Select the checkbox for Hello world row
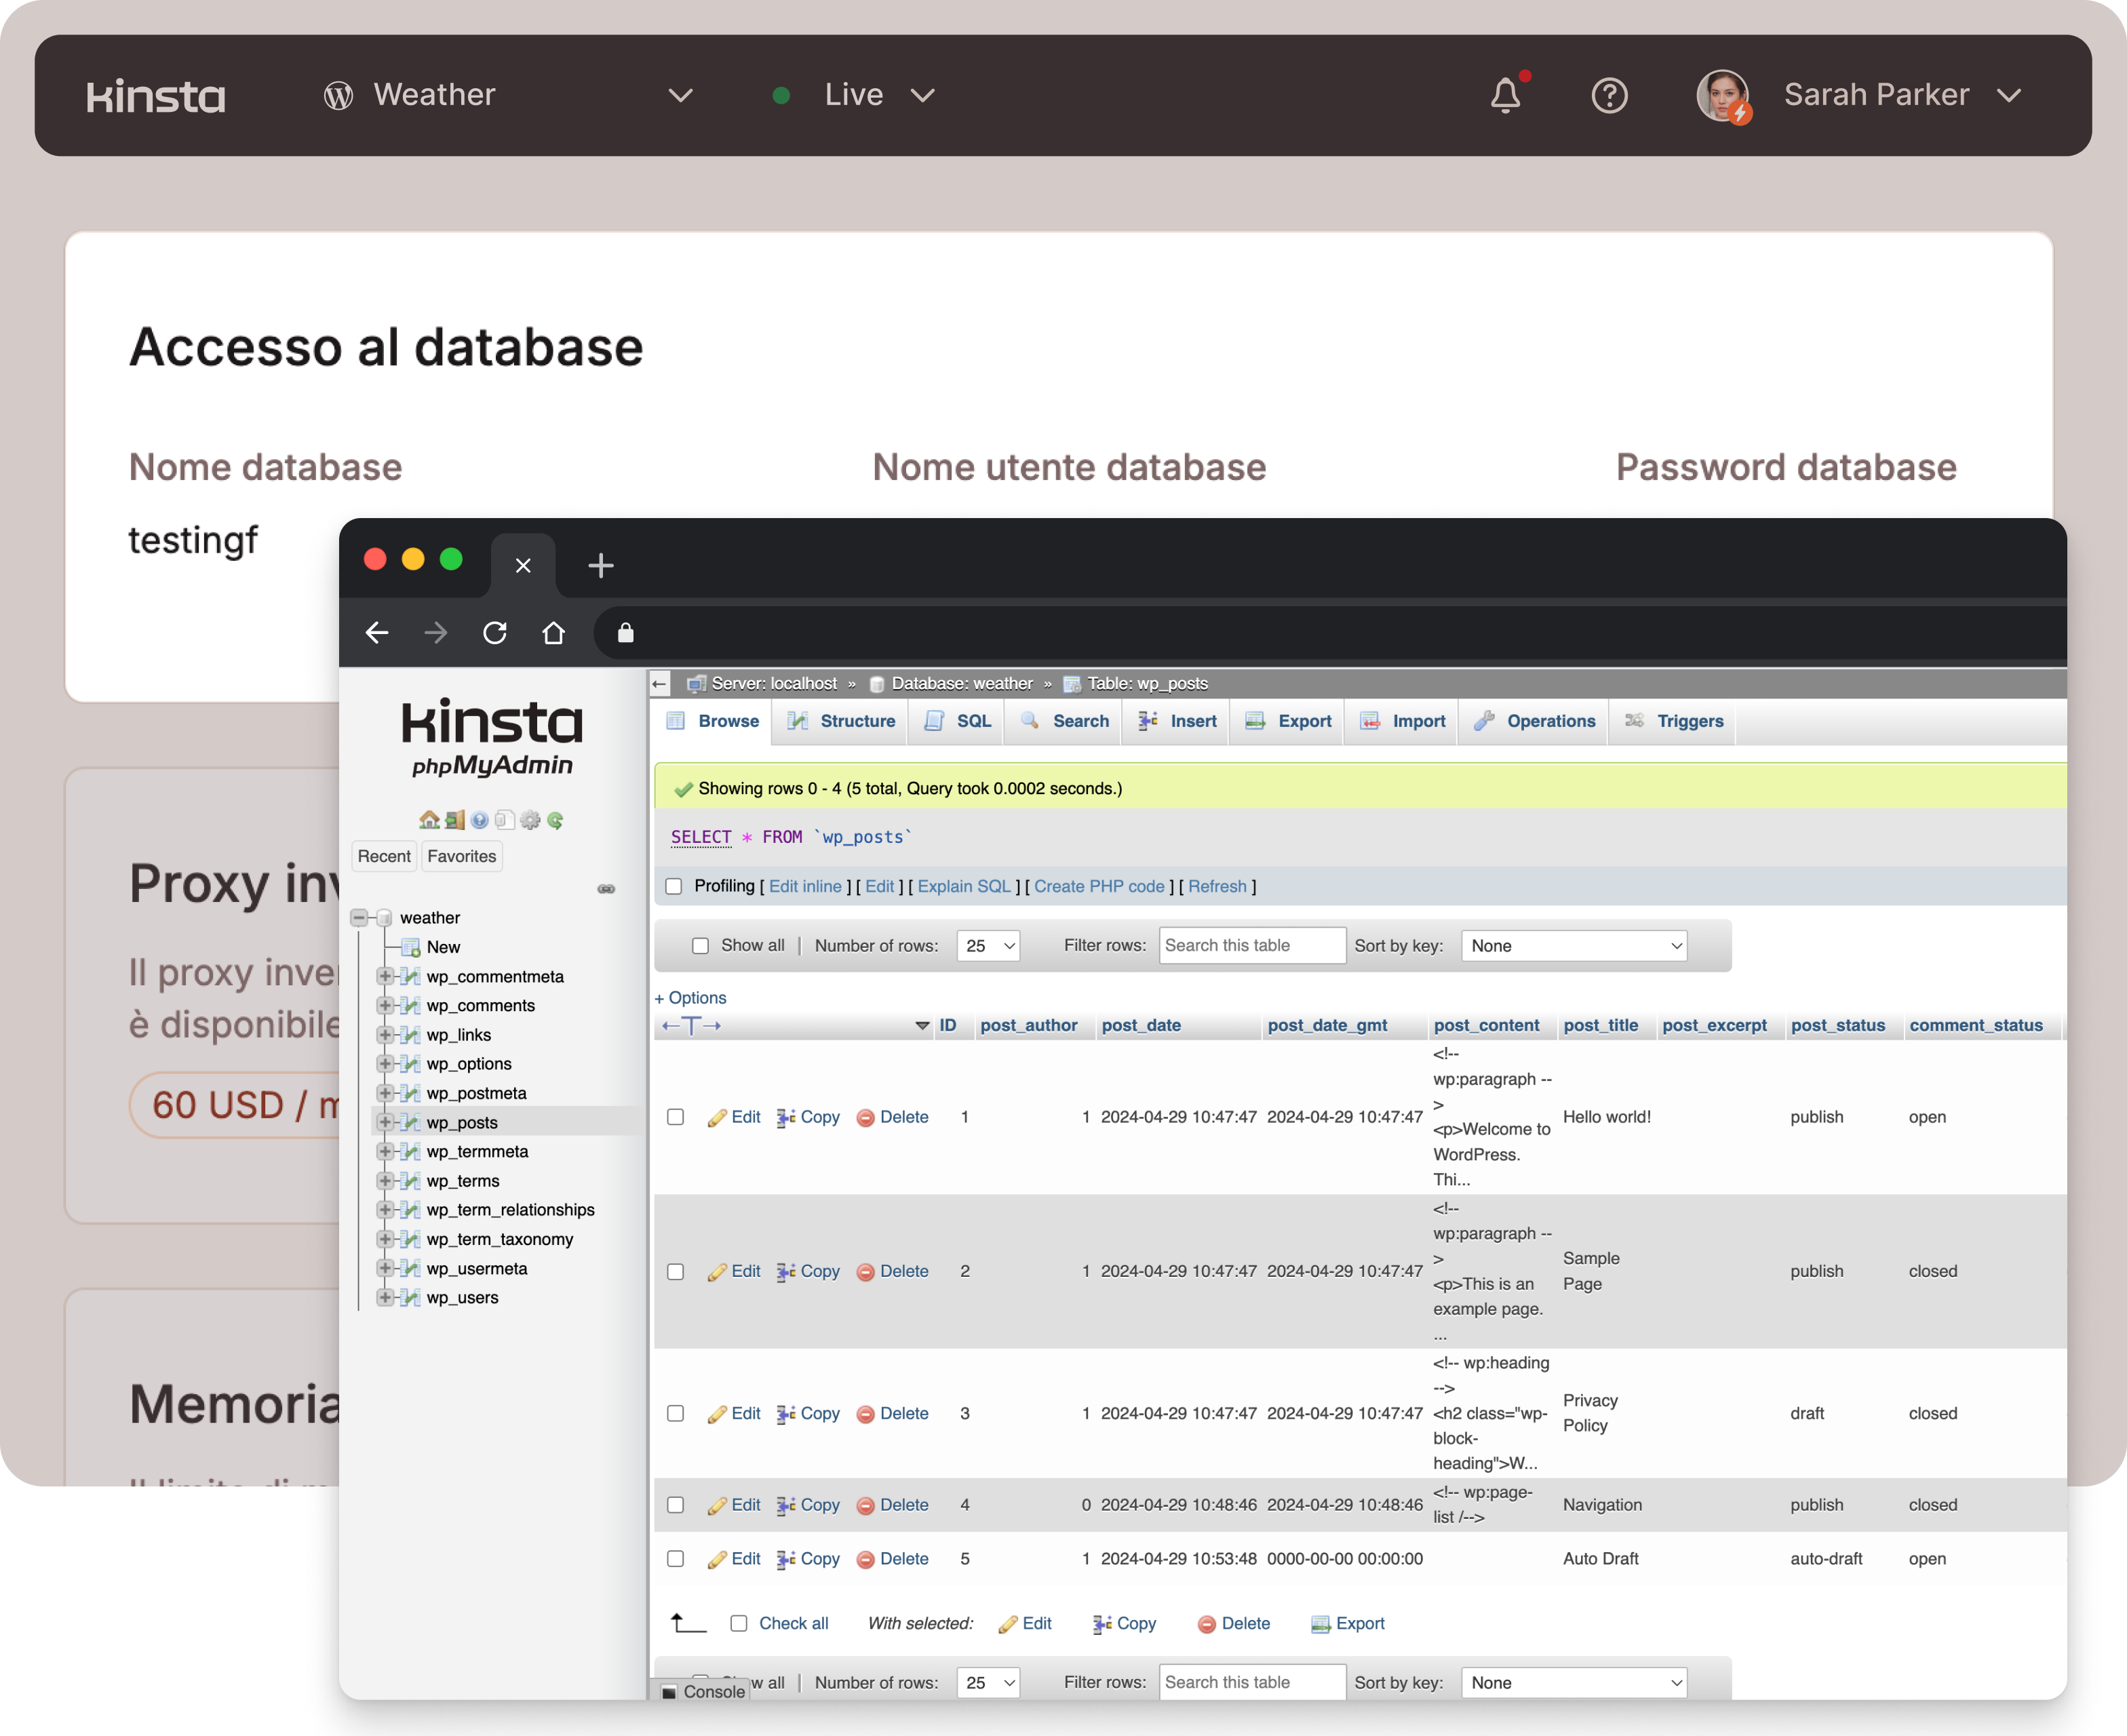The width and height of the screenshot is (2127, 1736). [676, 1117]
